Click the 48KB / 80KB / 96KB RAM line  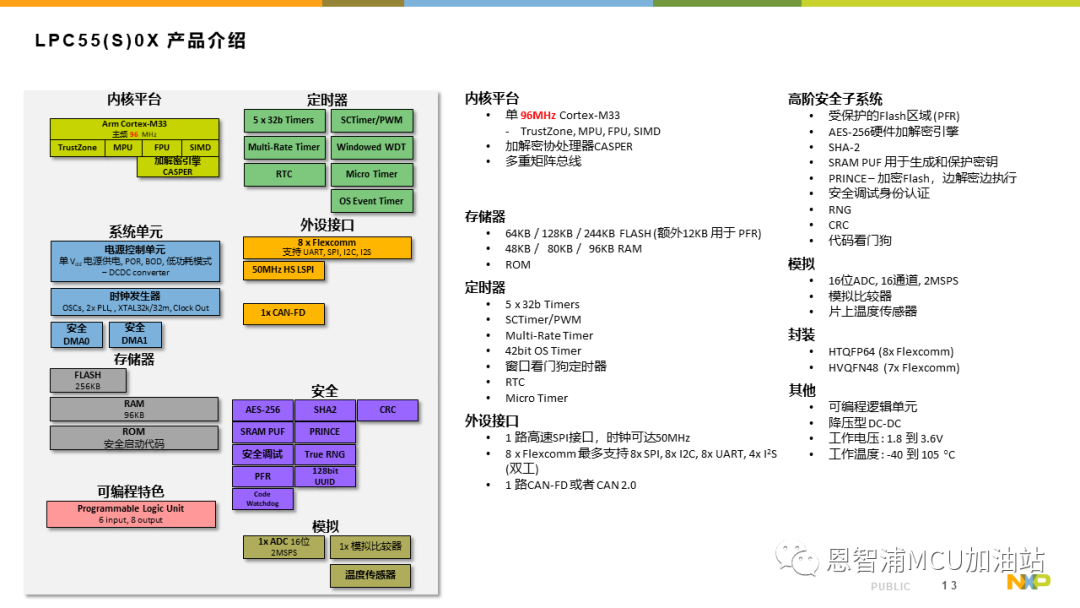pyautogui.click(x=573, y=249)
